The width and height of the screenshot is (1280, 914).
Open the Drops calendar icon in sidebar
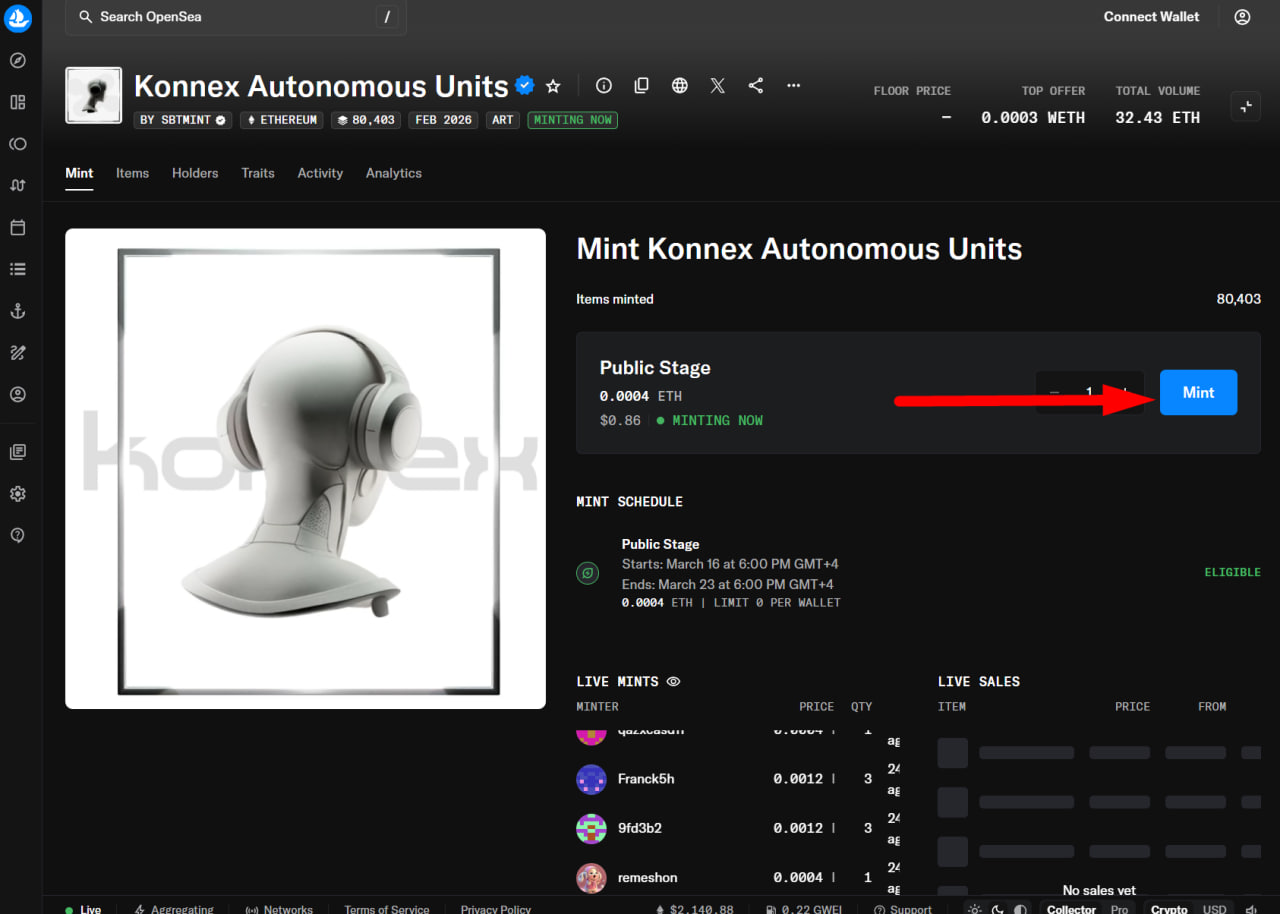click(18, 227)
